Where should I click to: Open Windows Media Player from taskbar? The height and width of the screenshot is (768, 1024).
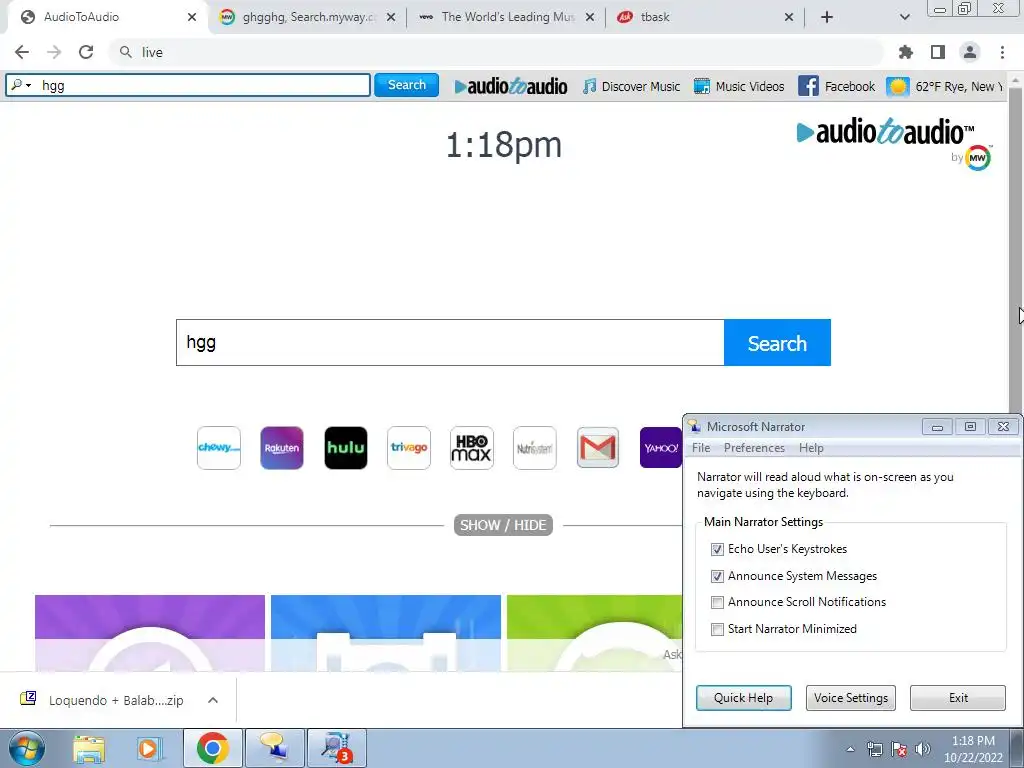tap(148, 748)
